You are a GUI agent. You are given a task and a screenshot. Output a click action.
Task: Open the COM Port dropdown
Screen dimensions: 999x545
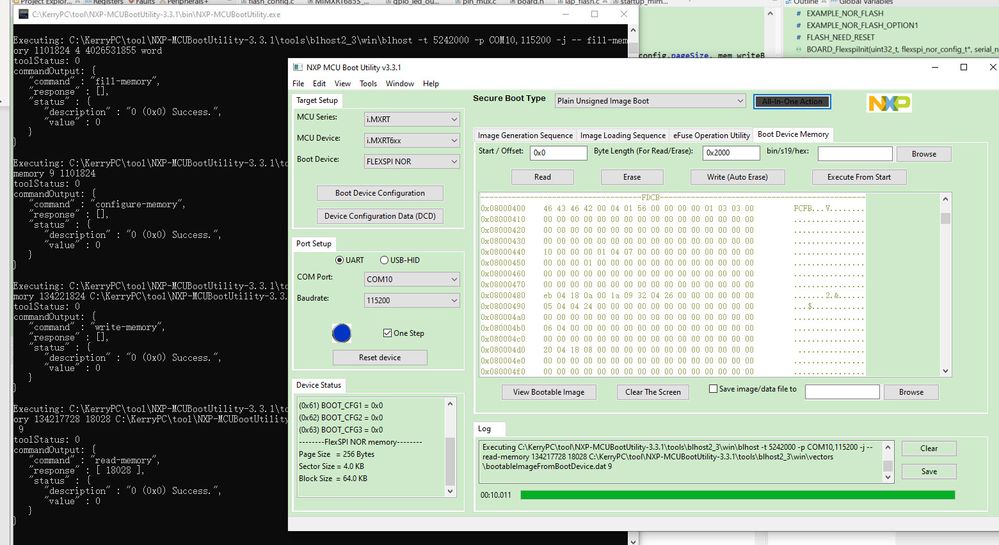point(412,279)
